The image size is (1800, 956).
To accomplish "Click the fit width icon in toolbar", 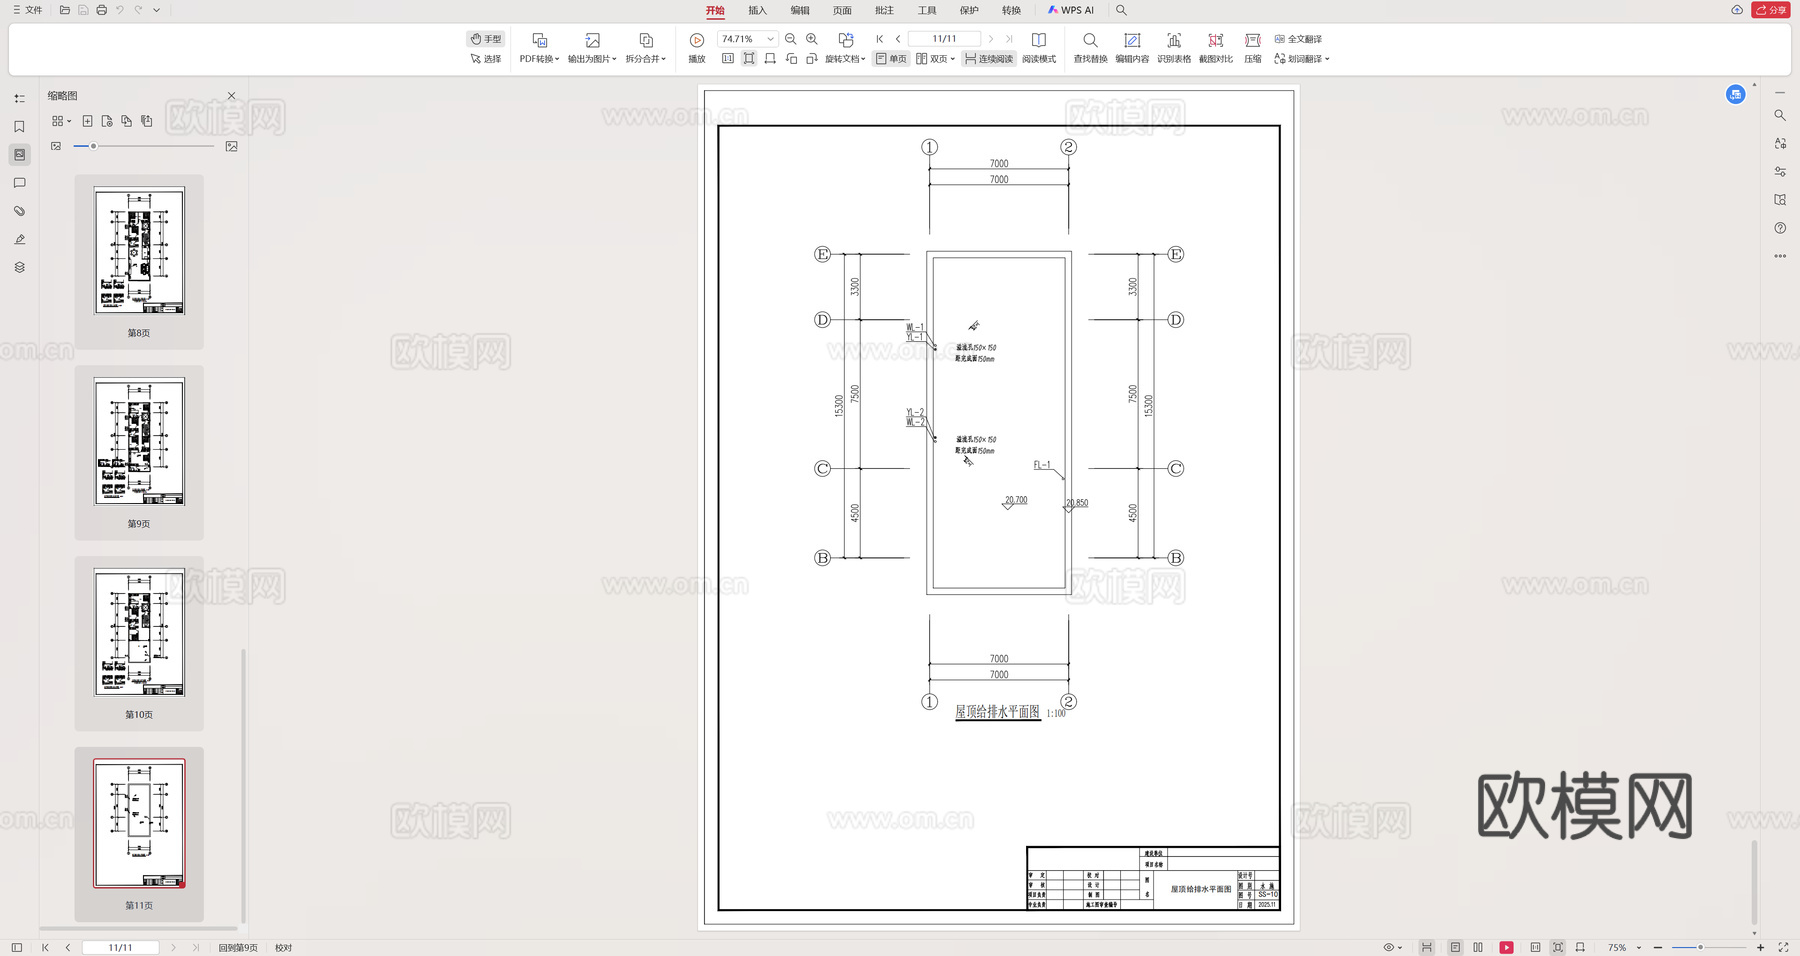I will coord(770,59).
